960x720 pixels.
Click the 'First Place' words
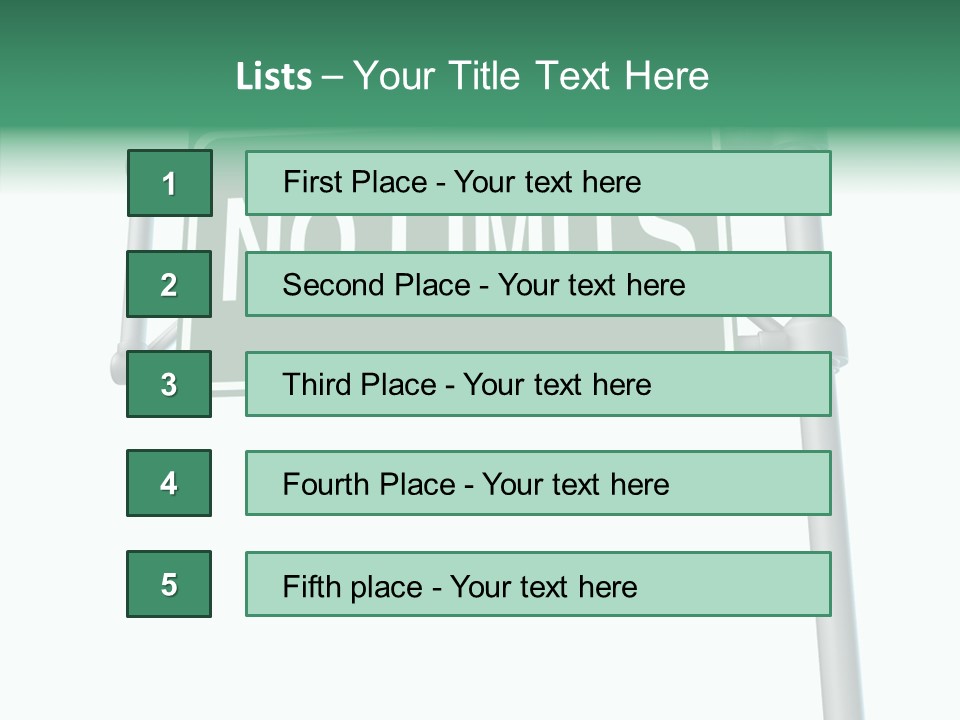357,183
